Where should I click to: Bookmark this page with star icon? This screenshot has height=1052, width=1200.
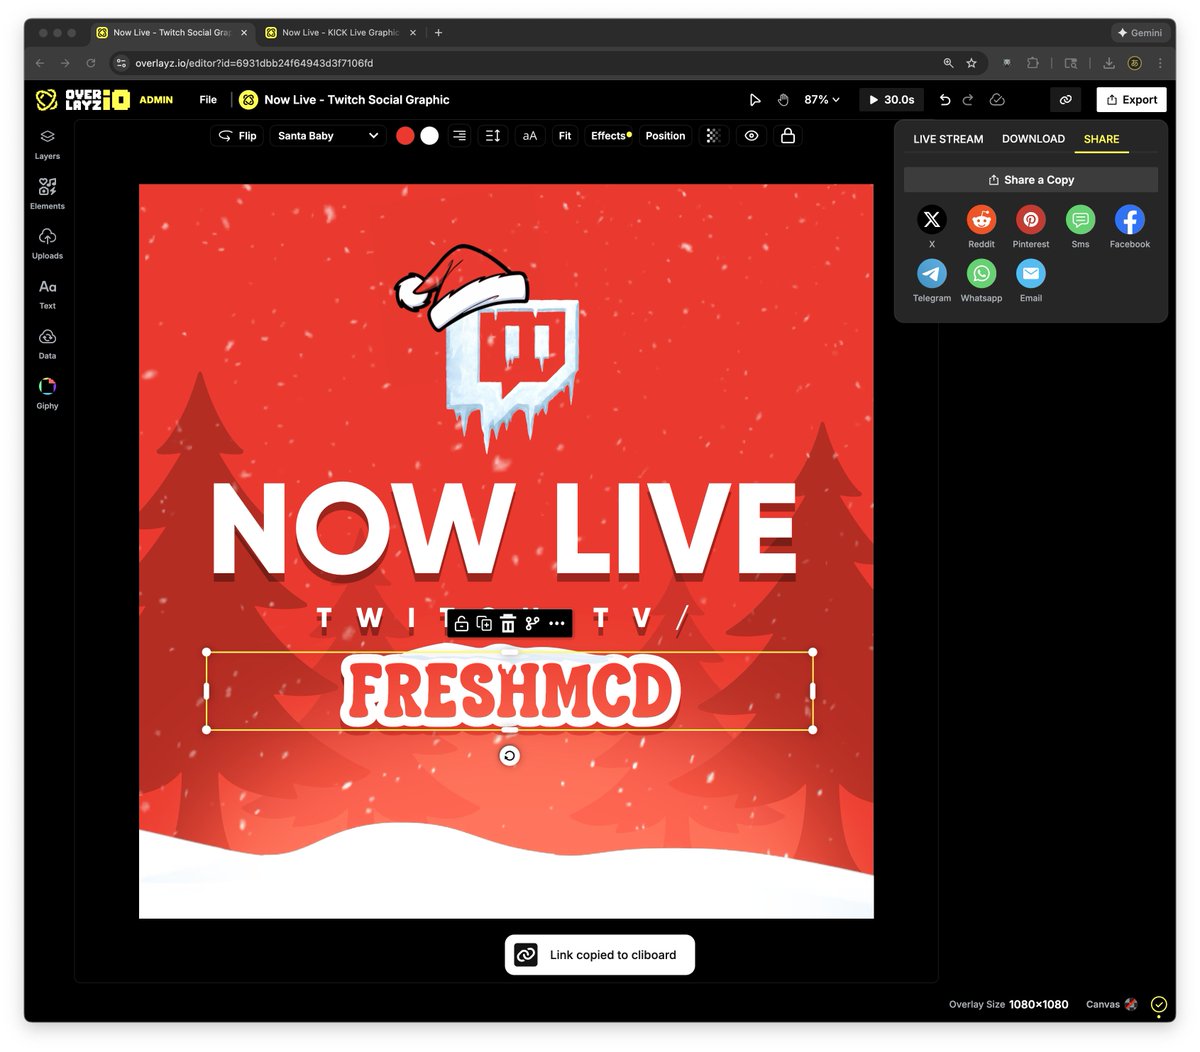pos(971,63)
